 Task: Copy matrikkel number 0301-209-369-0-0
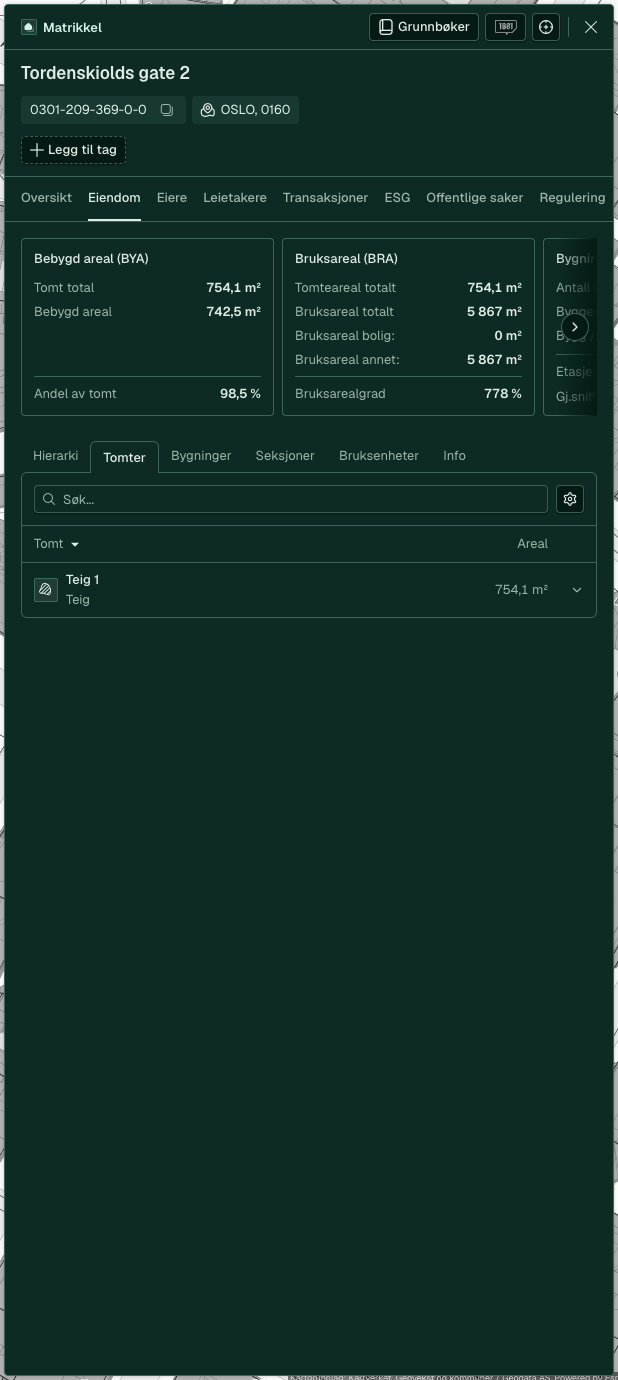coord(167,110)
